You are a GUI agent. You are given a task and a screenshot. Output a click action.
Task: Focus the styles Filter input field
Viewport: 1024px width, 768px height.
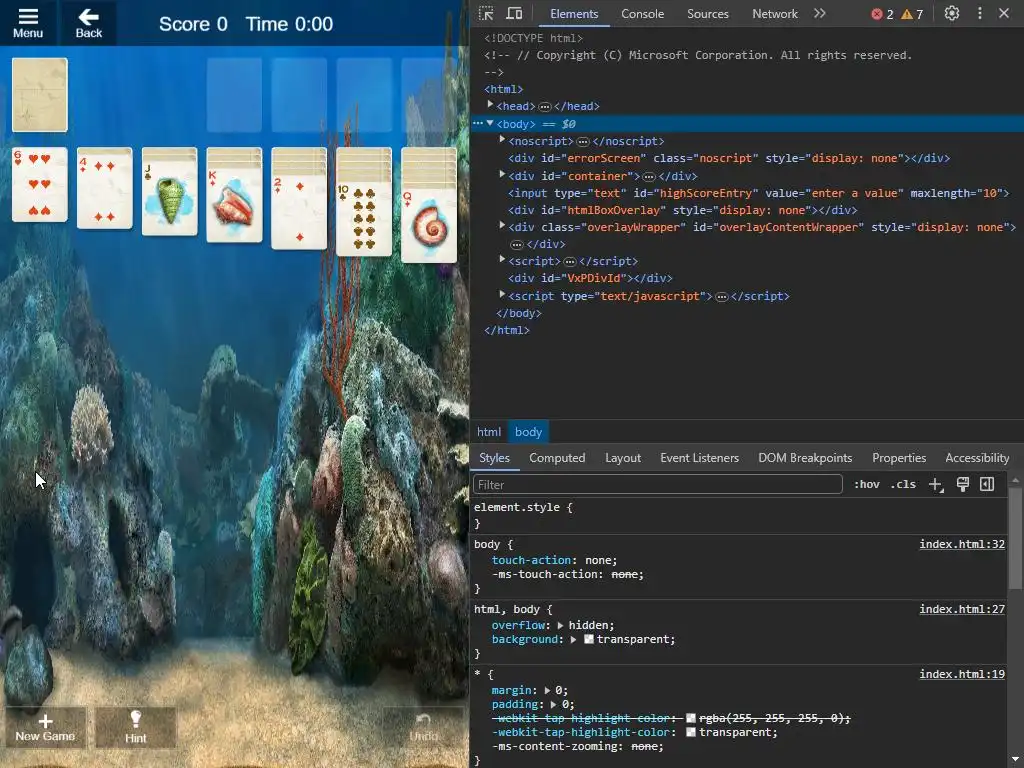click(657, 485)
